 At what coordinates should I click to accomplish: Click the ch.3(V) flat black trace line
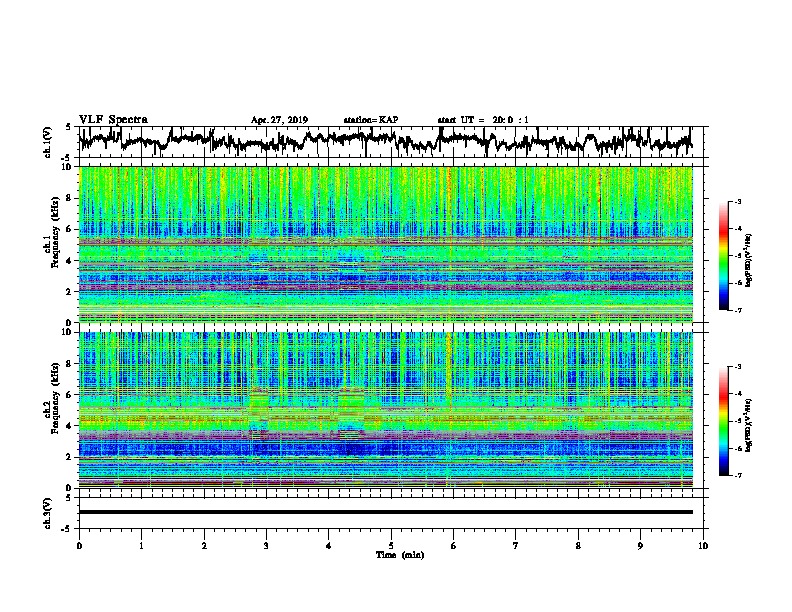pos(386,512)
